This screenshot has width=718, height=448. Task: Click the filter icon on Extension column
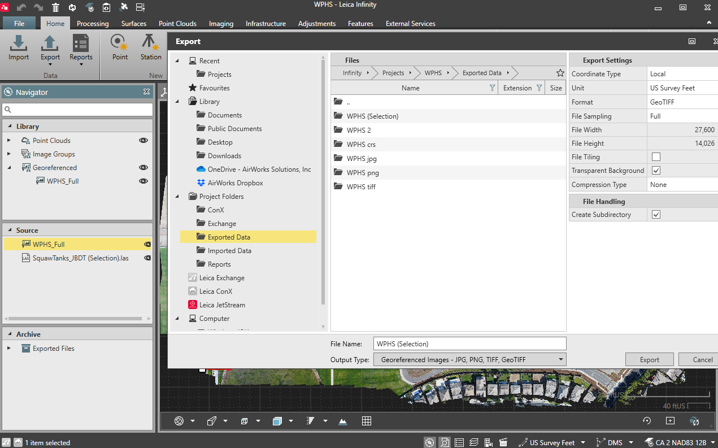pos(539,87)
